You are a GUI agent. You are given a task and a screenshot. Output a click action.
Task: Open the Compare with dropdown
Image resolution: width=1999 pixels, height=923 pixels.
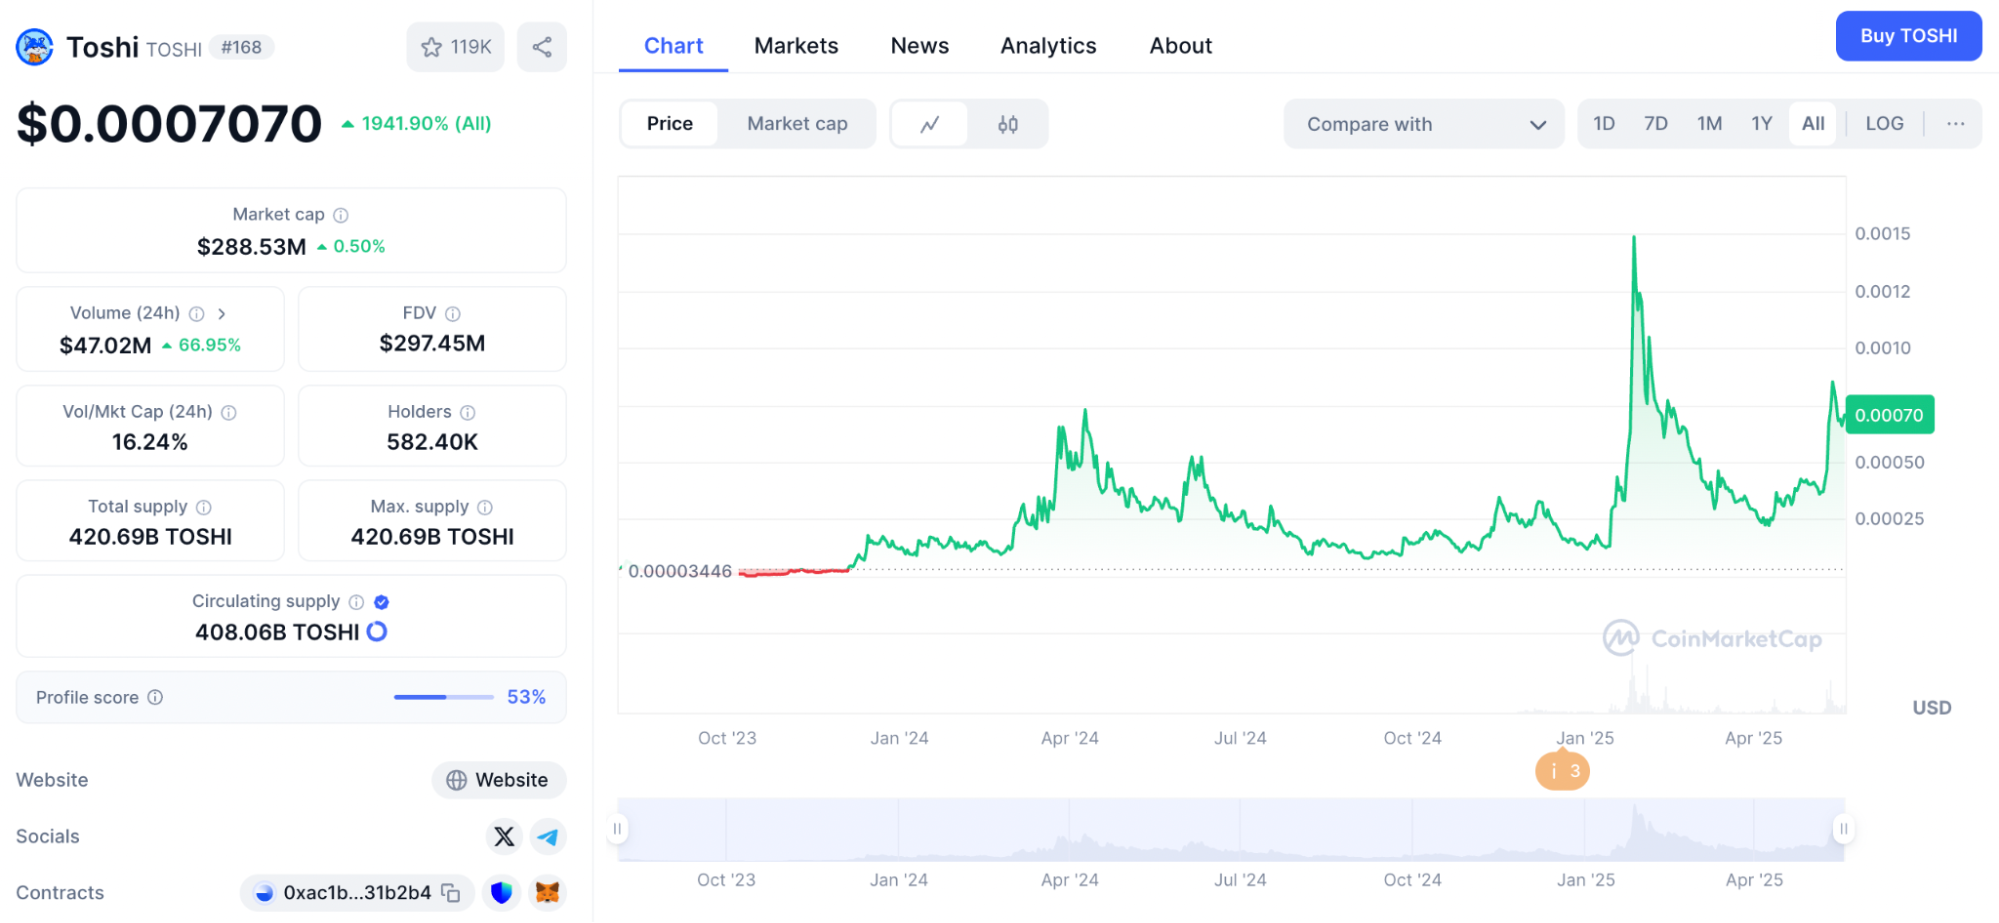point(1424,124)
